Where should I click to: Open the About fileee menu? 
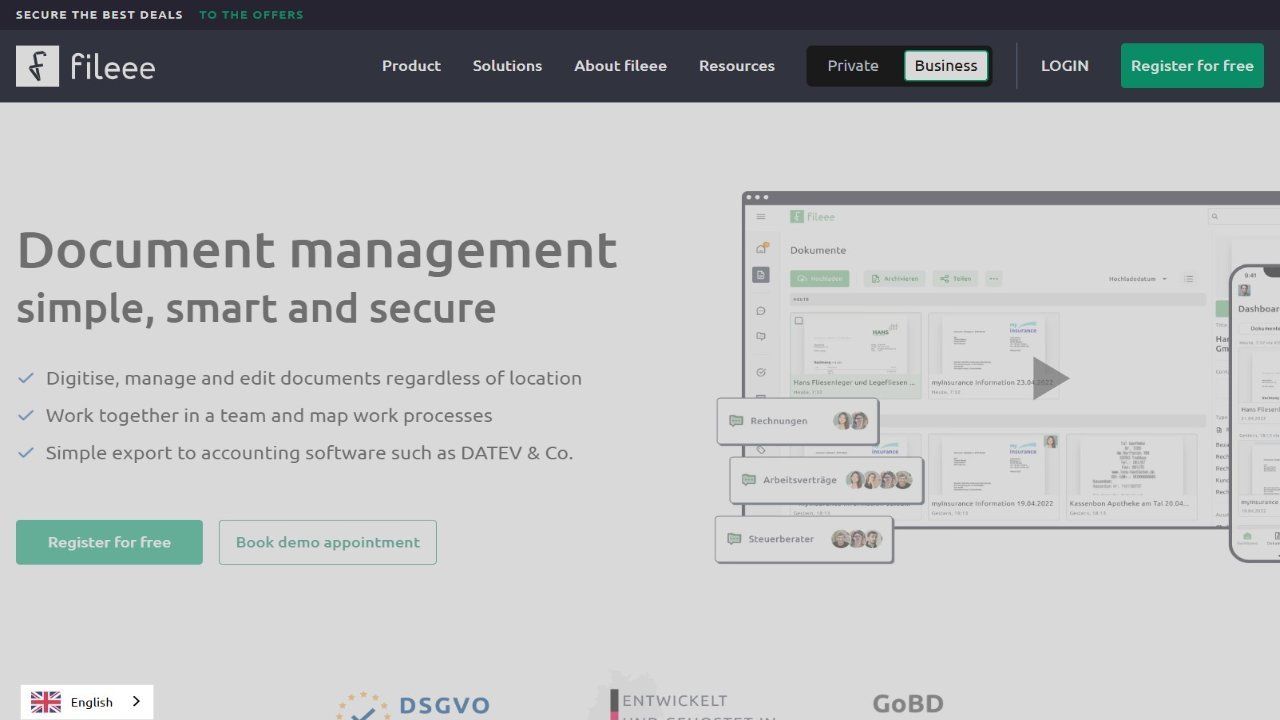click(620, 66)
